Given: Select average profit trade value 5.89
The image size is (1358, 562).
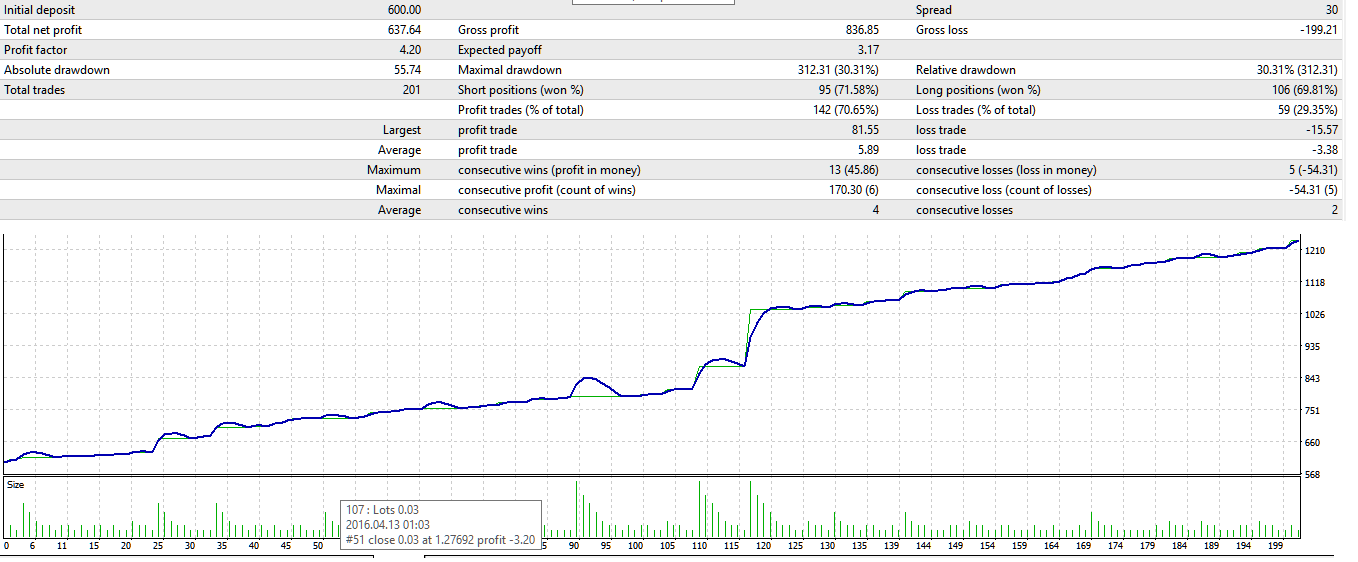Looking at the screenshot, I should 868,150.
